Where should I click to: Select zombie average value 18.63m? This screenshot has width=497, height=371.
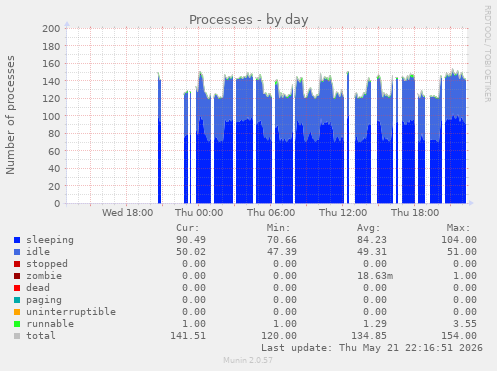[x=375, y=276]
